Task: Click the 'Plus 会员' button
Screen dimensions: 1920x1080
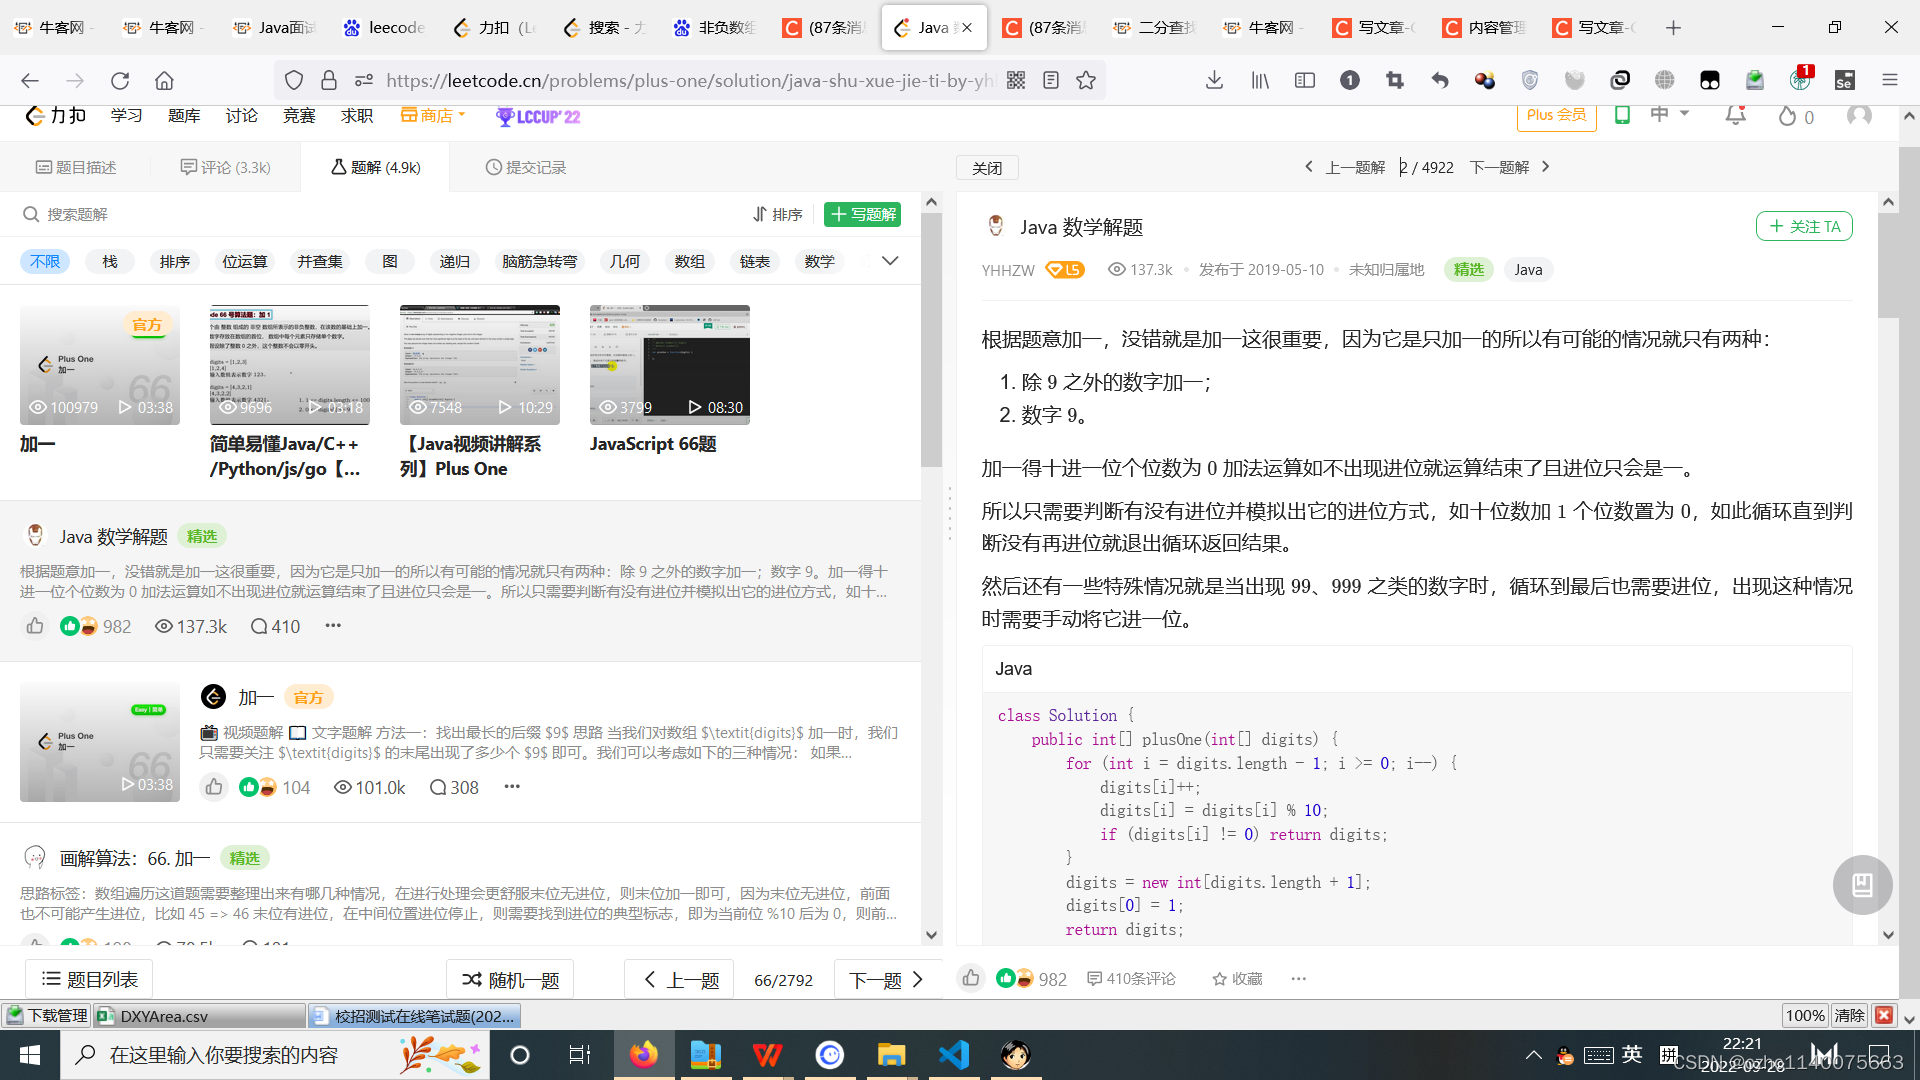Action: point(1556,115)
